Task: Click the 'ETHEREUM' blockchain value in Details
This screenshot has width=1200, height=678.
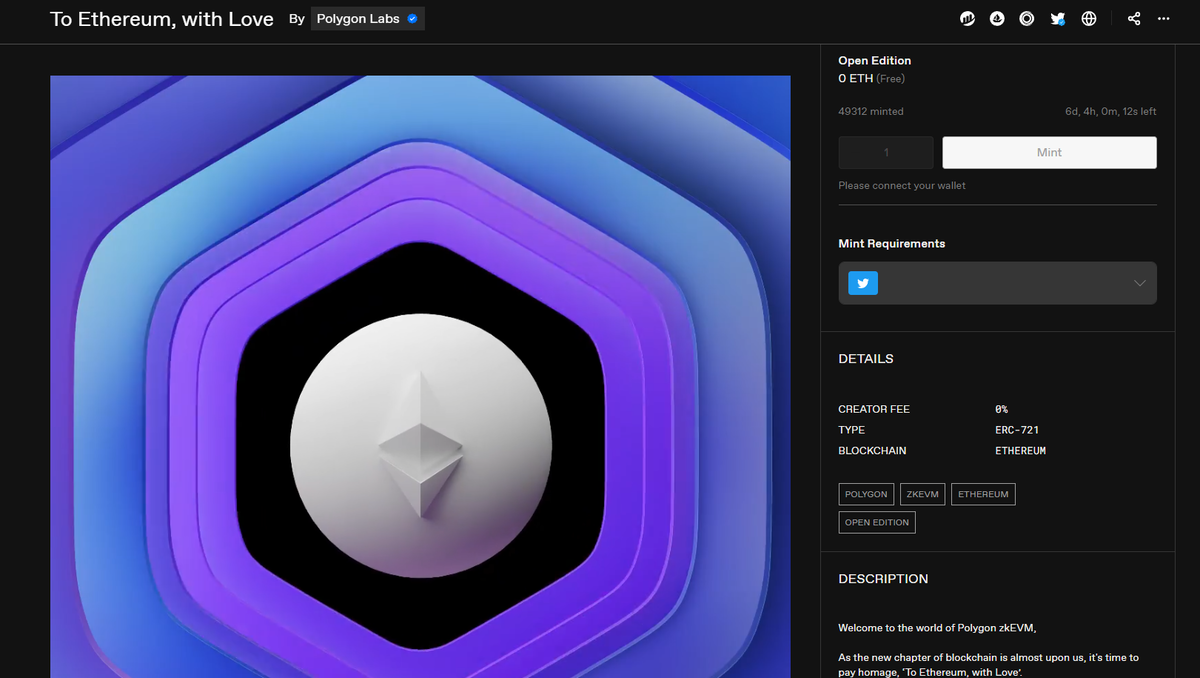Action: click(1020, 451)
